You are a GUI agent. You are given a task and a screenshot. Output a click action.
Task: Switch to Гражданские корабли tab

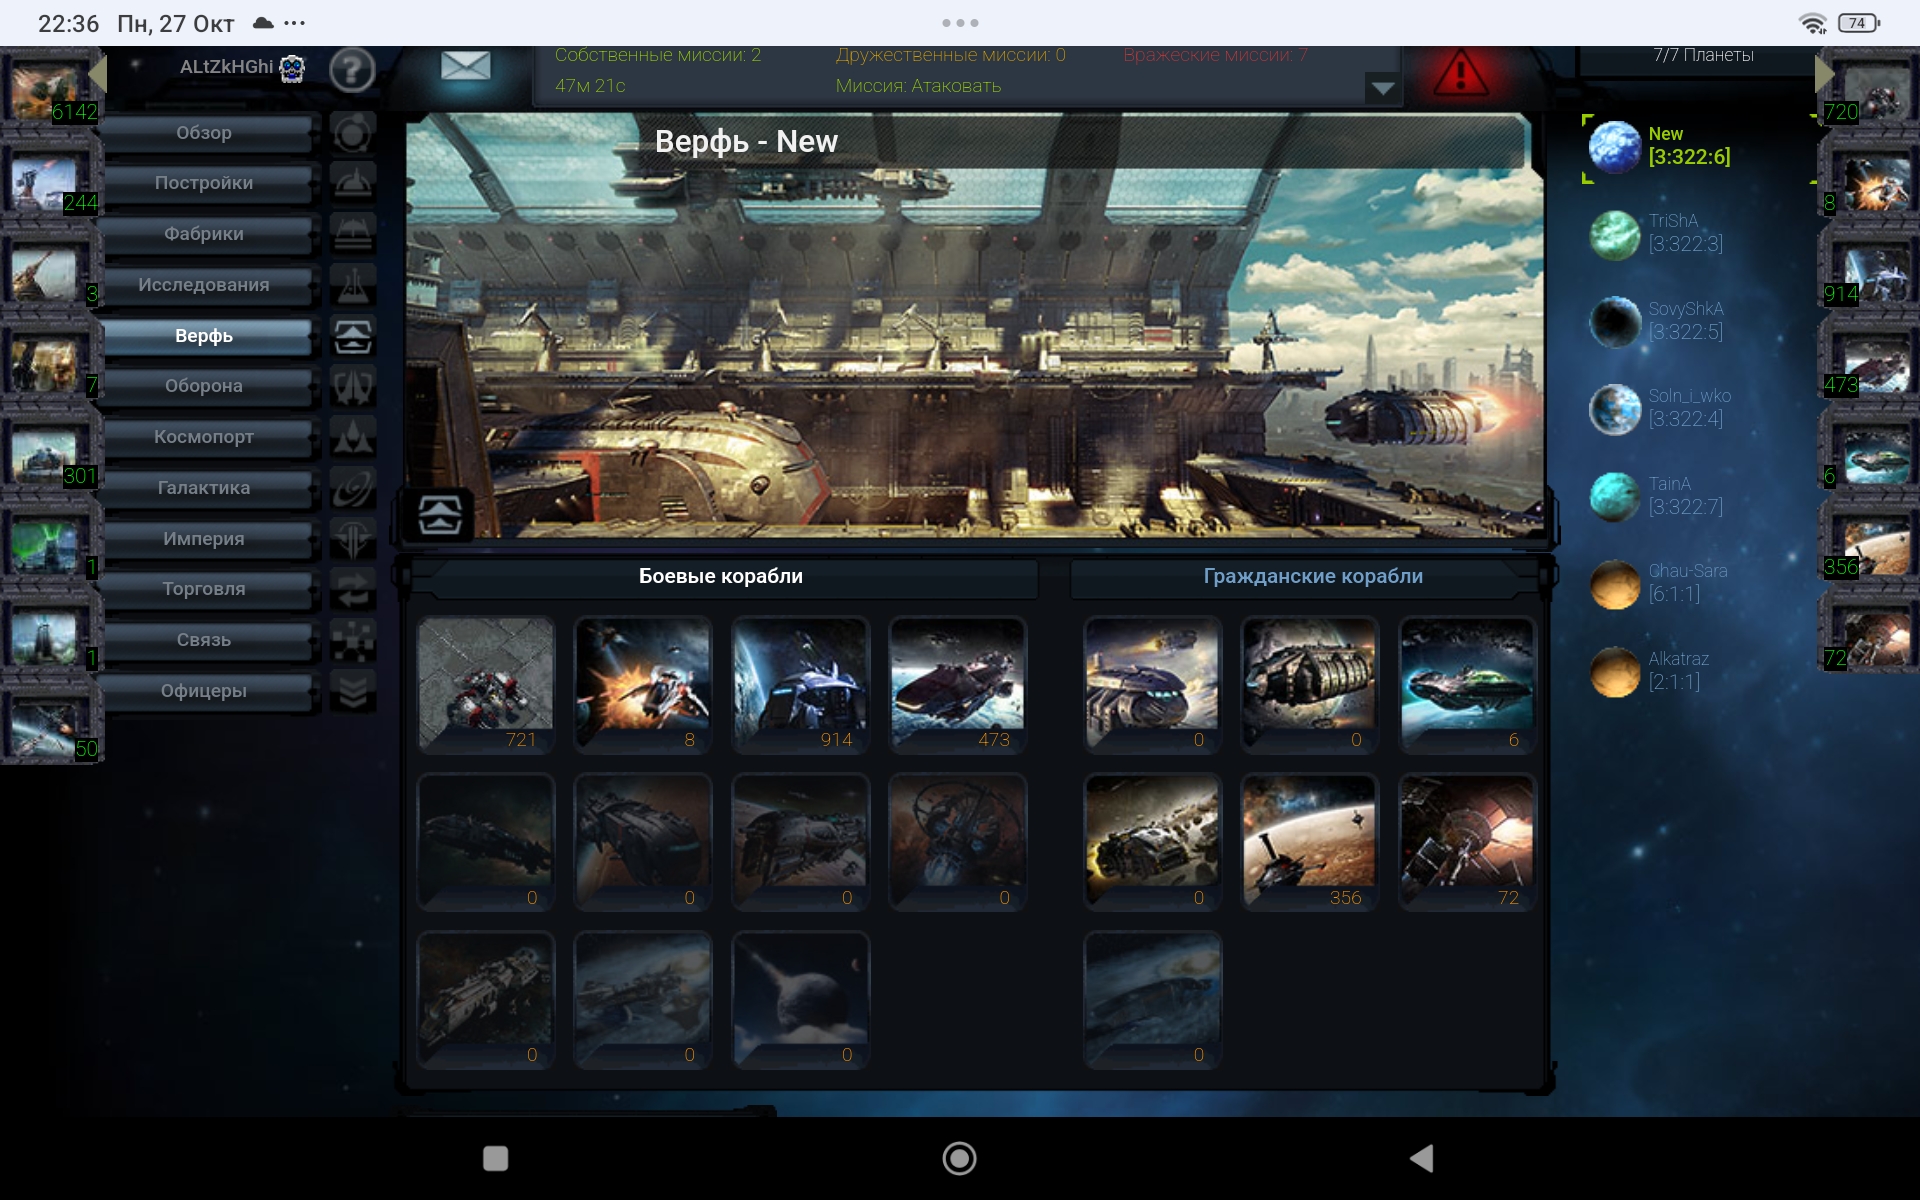tap(1312, 577)
